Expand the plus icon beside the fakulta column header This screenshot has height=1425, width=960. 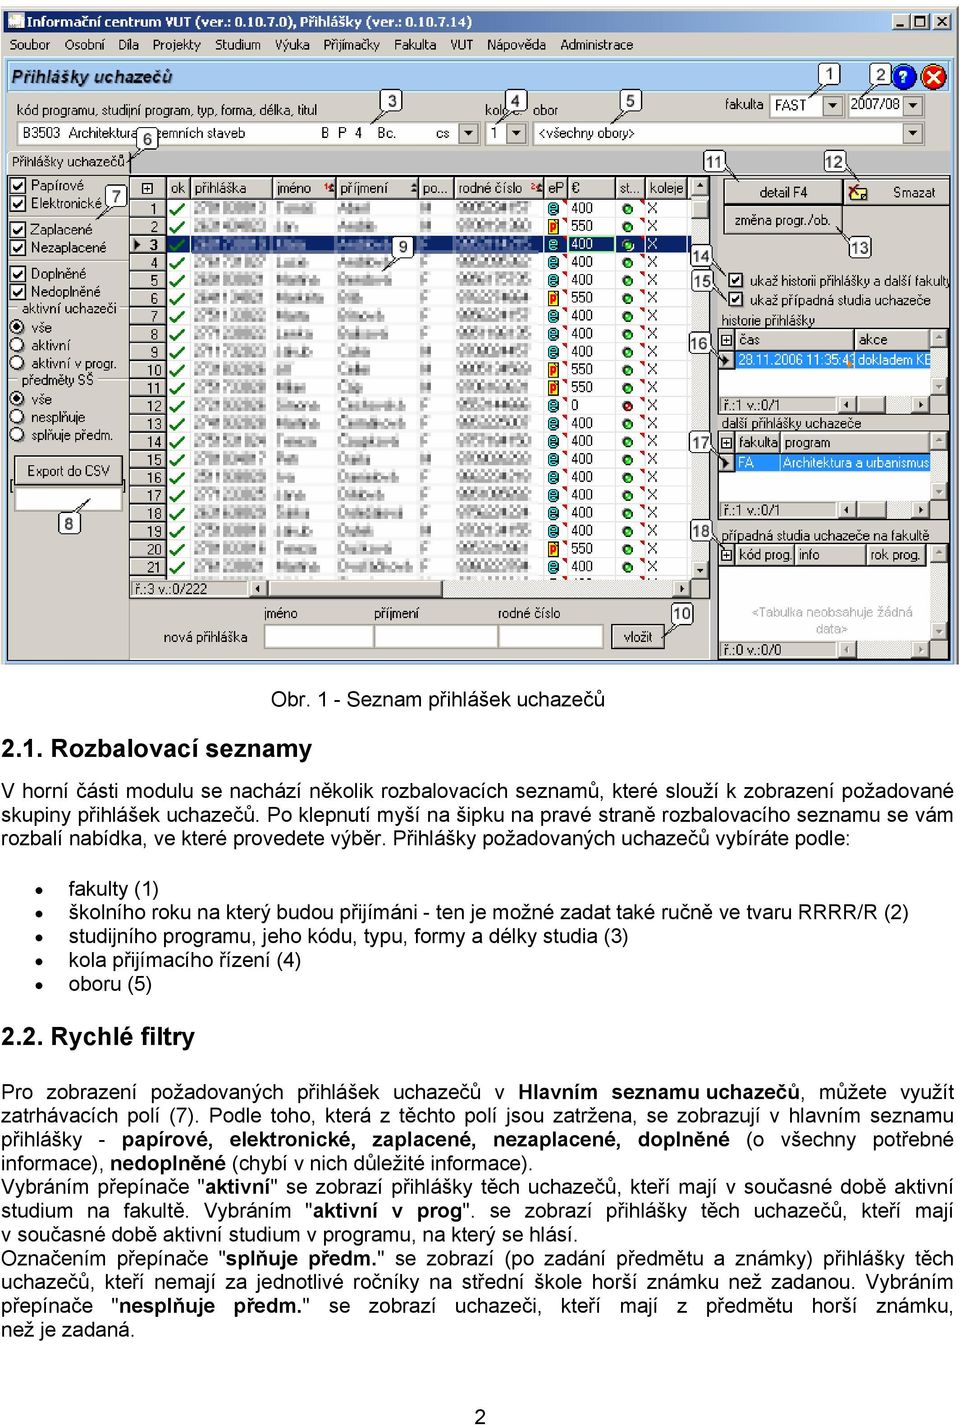[x=727, y=442]
